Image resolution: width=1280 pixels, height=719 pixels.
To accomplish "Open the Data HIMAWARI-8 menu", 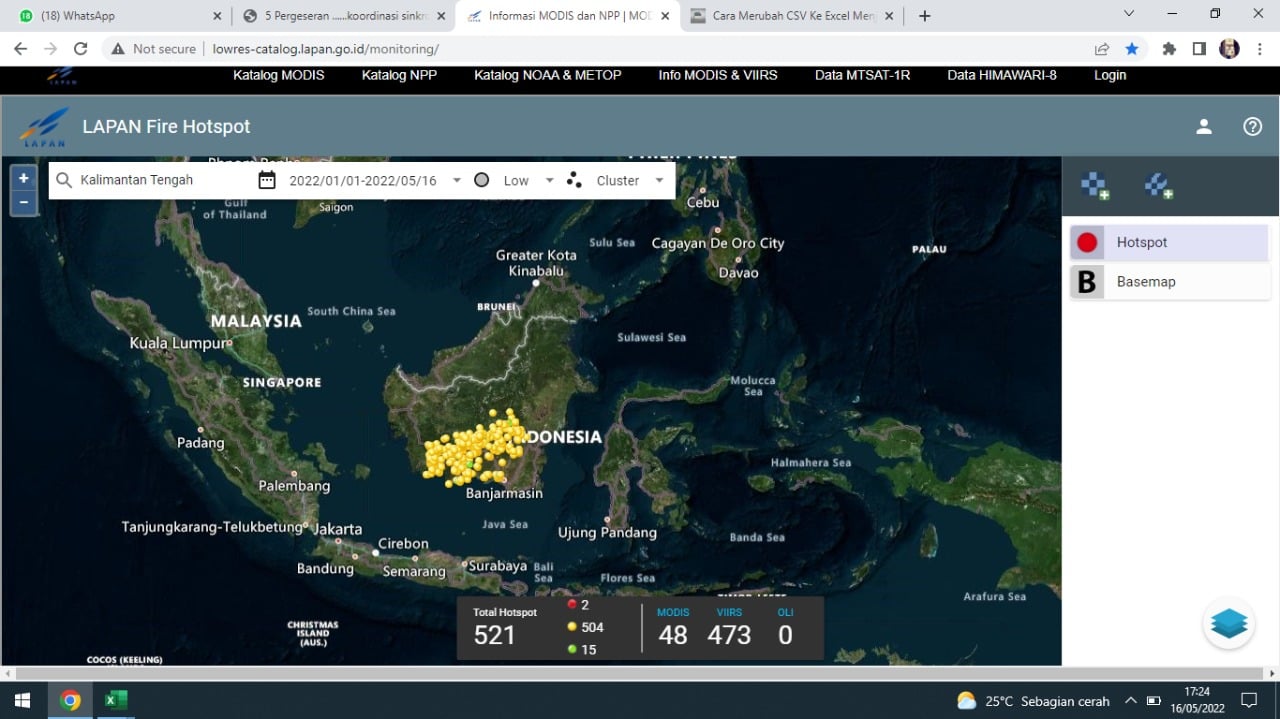I will tap(1002, 75).
